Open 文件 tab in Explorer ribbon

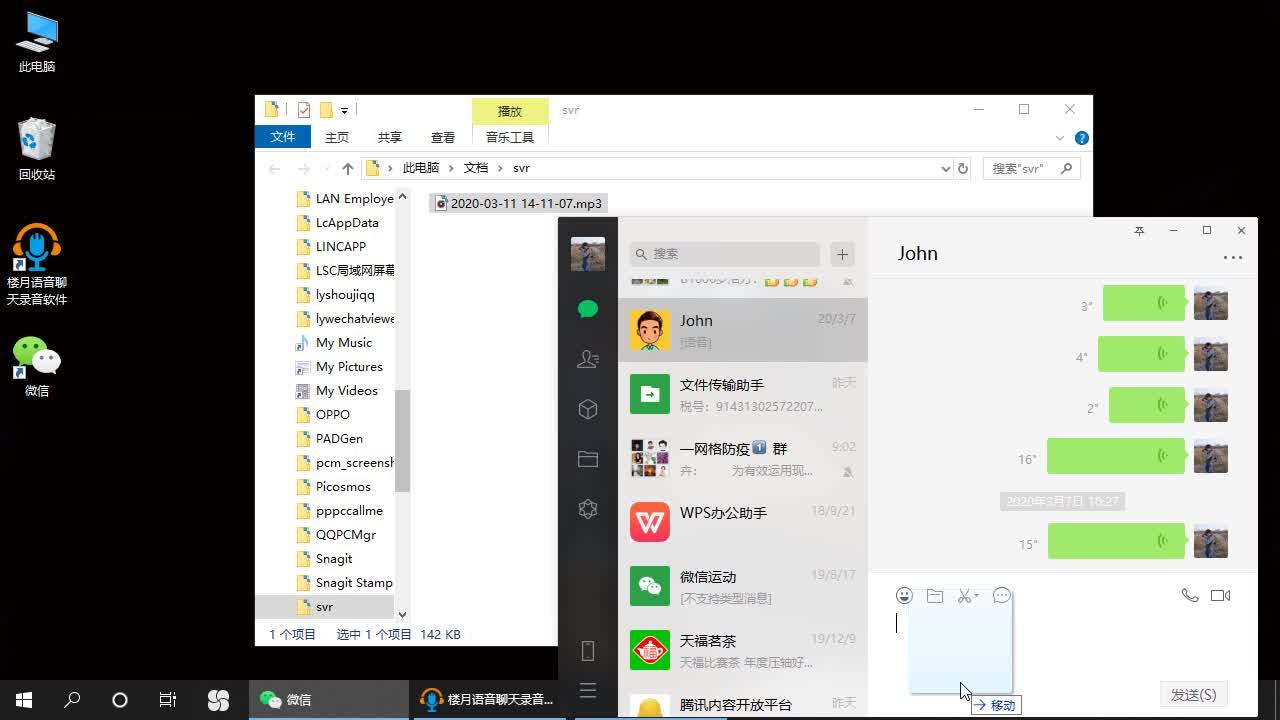click(x=283, y=137)
